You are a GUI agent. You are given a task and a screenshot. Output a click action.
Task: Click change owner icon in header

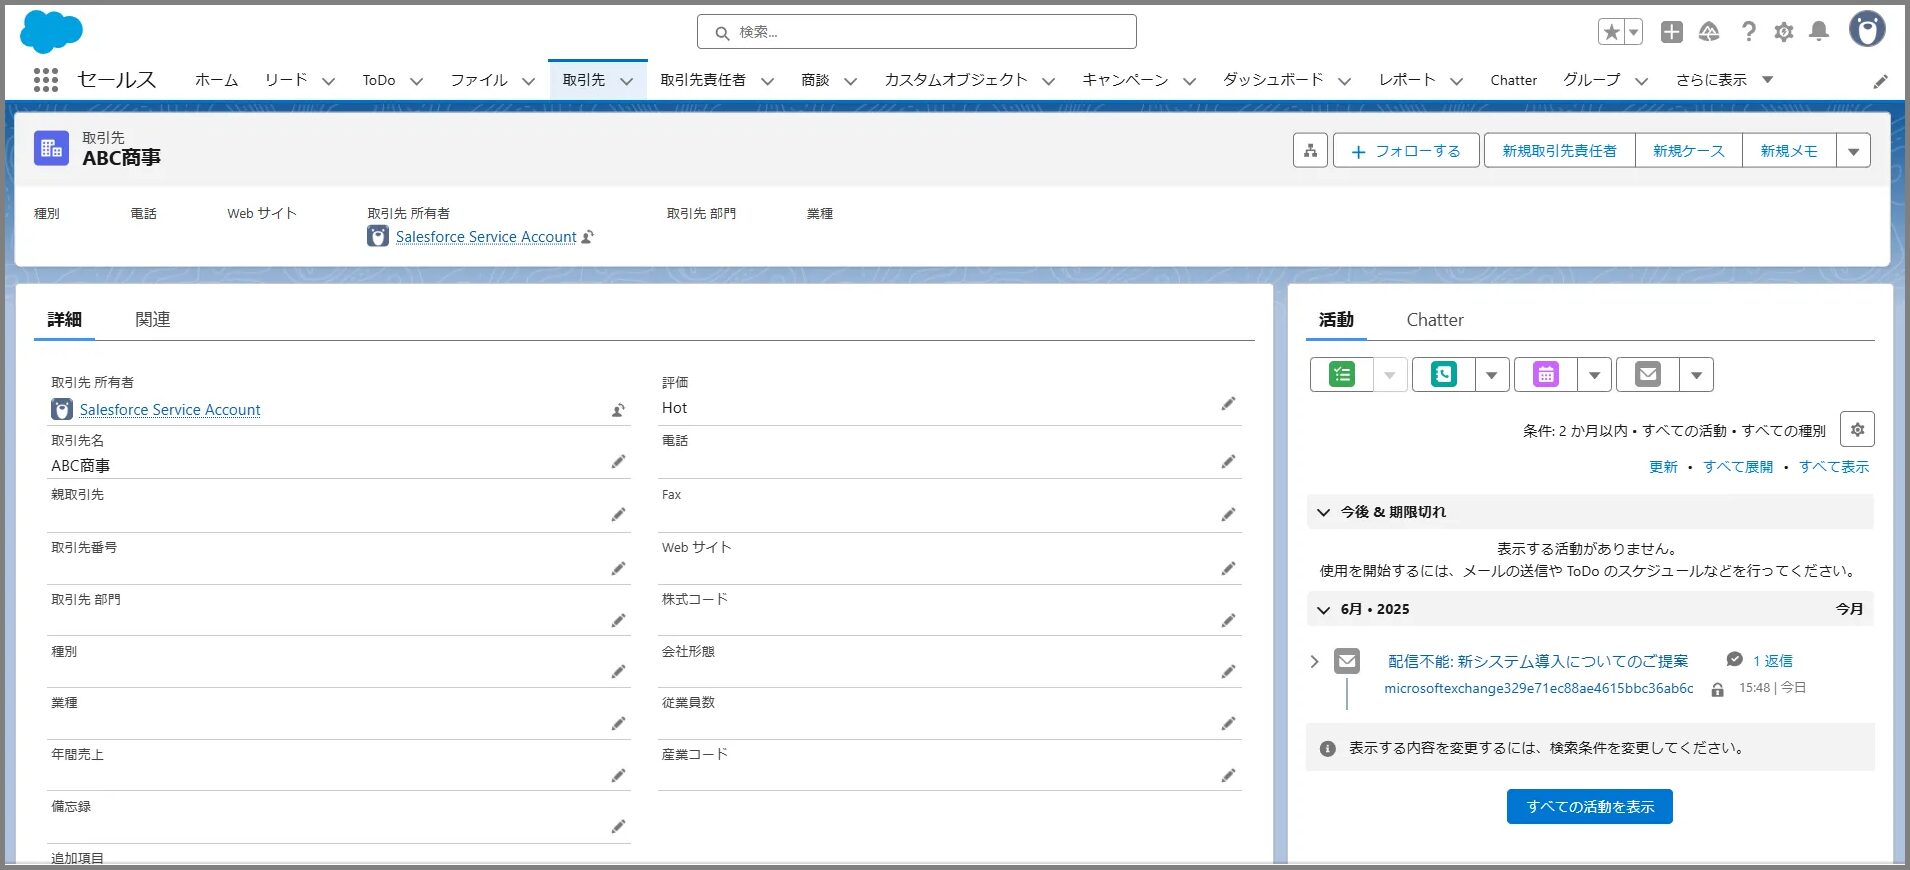(x=588, y=237)
